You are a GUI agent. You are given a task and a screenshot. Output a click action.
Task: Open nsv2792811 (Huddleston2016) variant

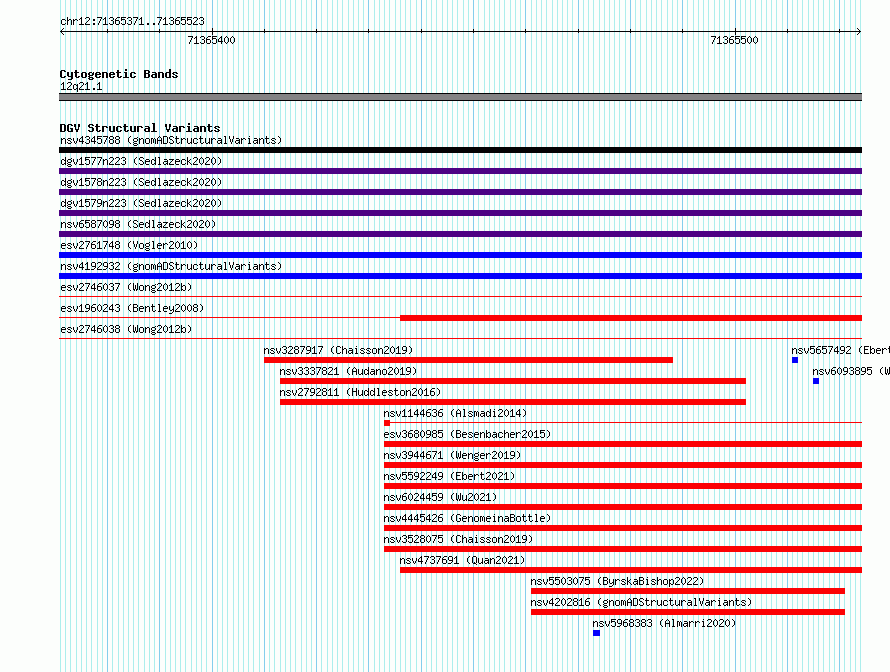click(360, 392)
